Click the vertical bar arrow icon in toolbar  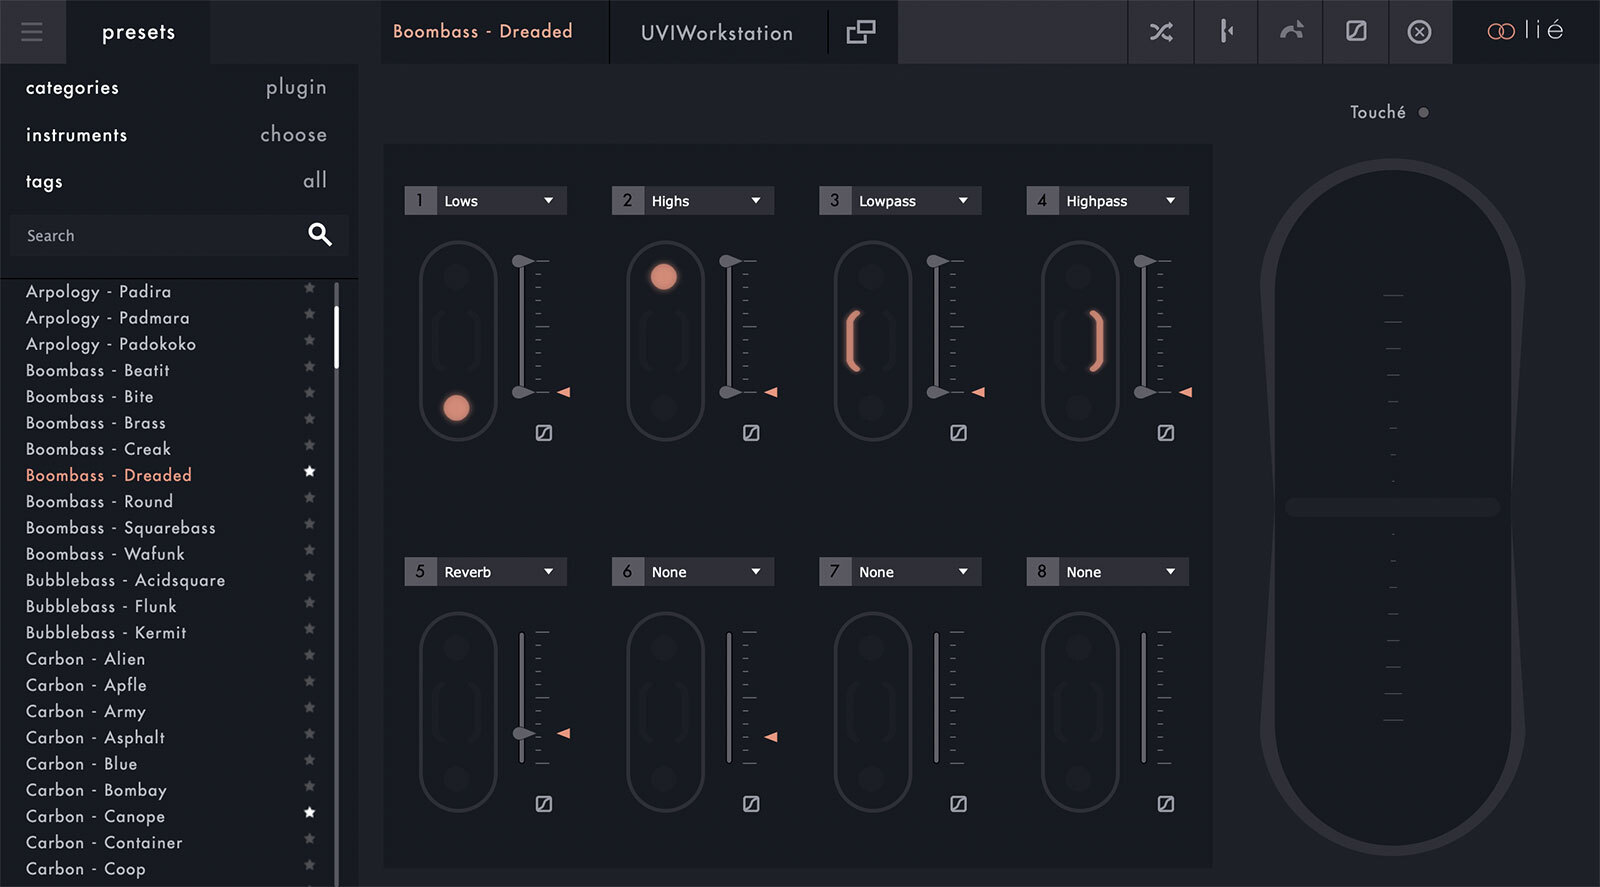(1226, 32)
